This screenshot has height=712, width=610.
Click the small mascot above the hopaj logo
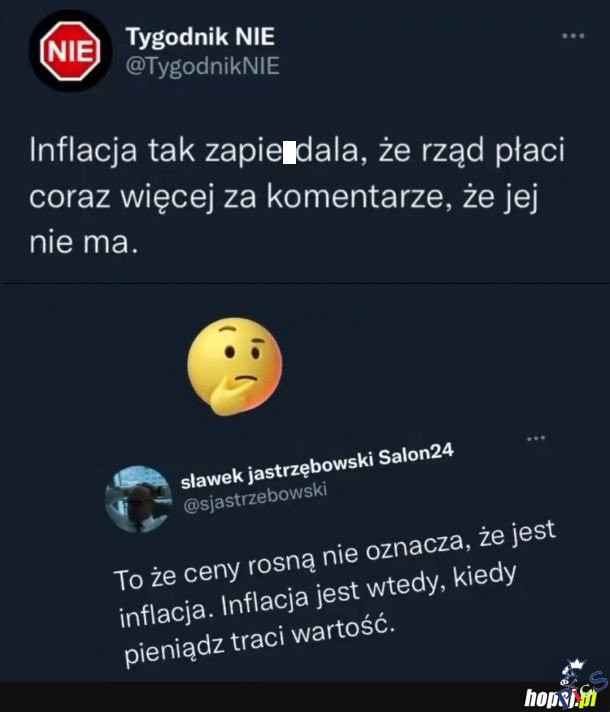[573, 674]
